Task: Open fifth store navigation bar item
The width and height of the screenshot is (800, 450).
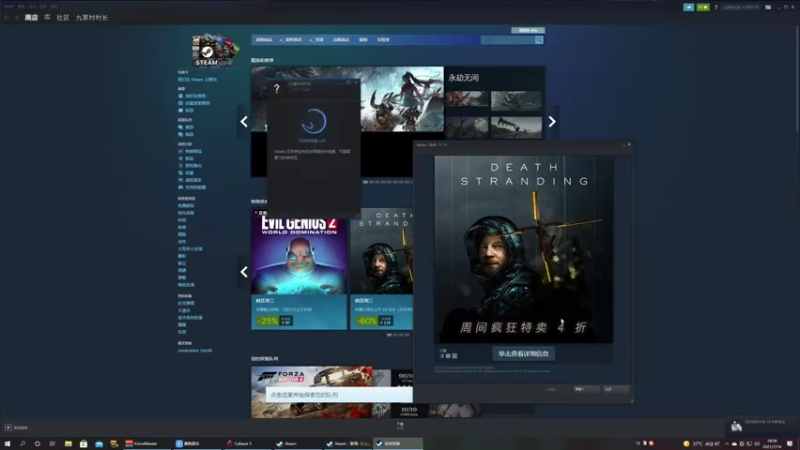Action: pos(363,40)
